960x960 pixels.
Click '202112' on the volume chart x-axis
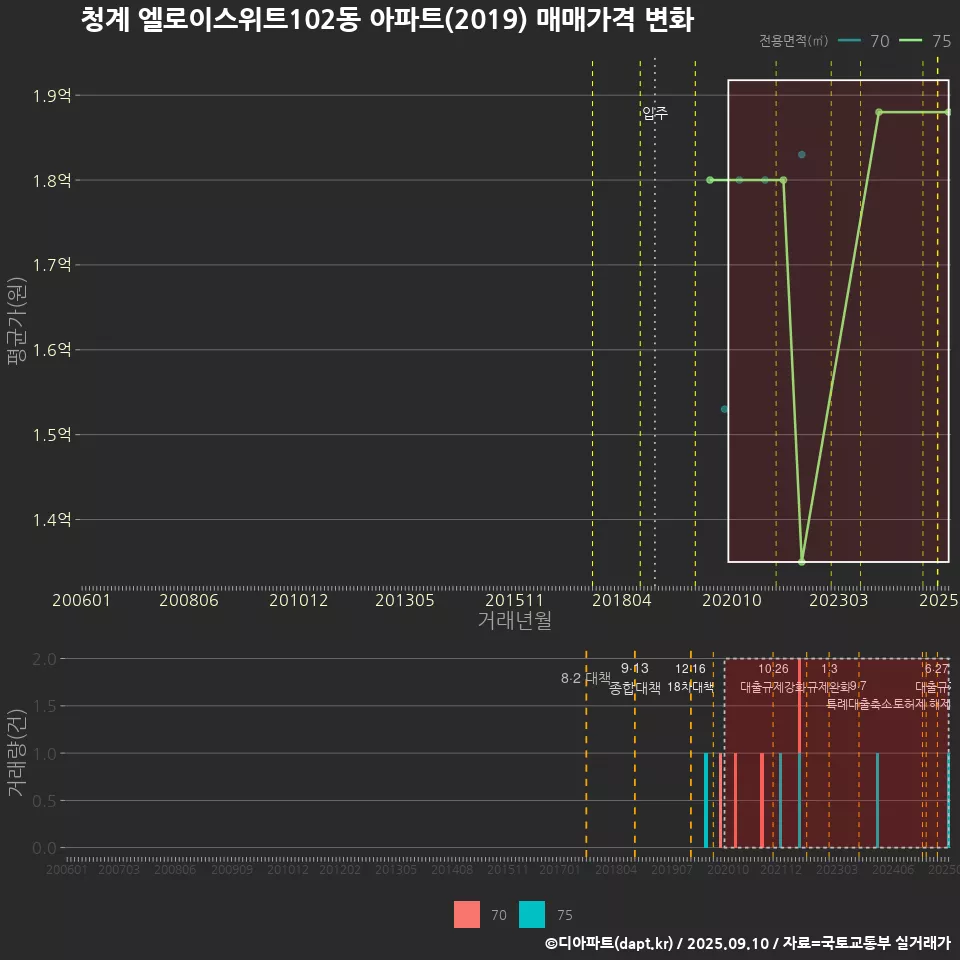tap(781, 869)
